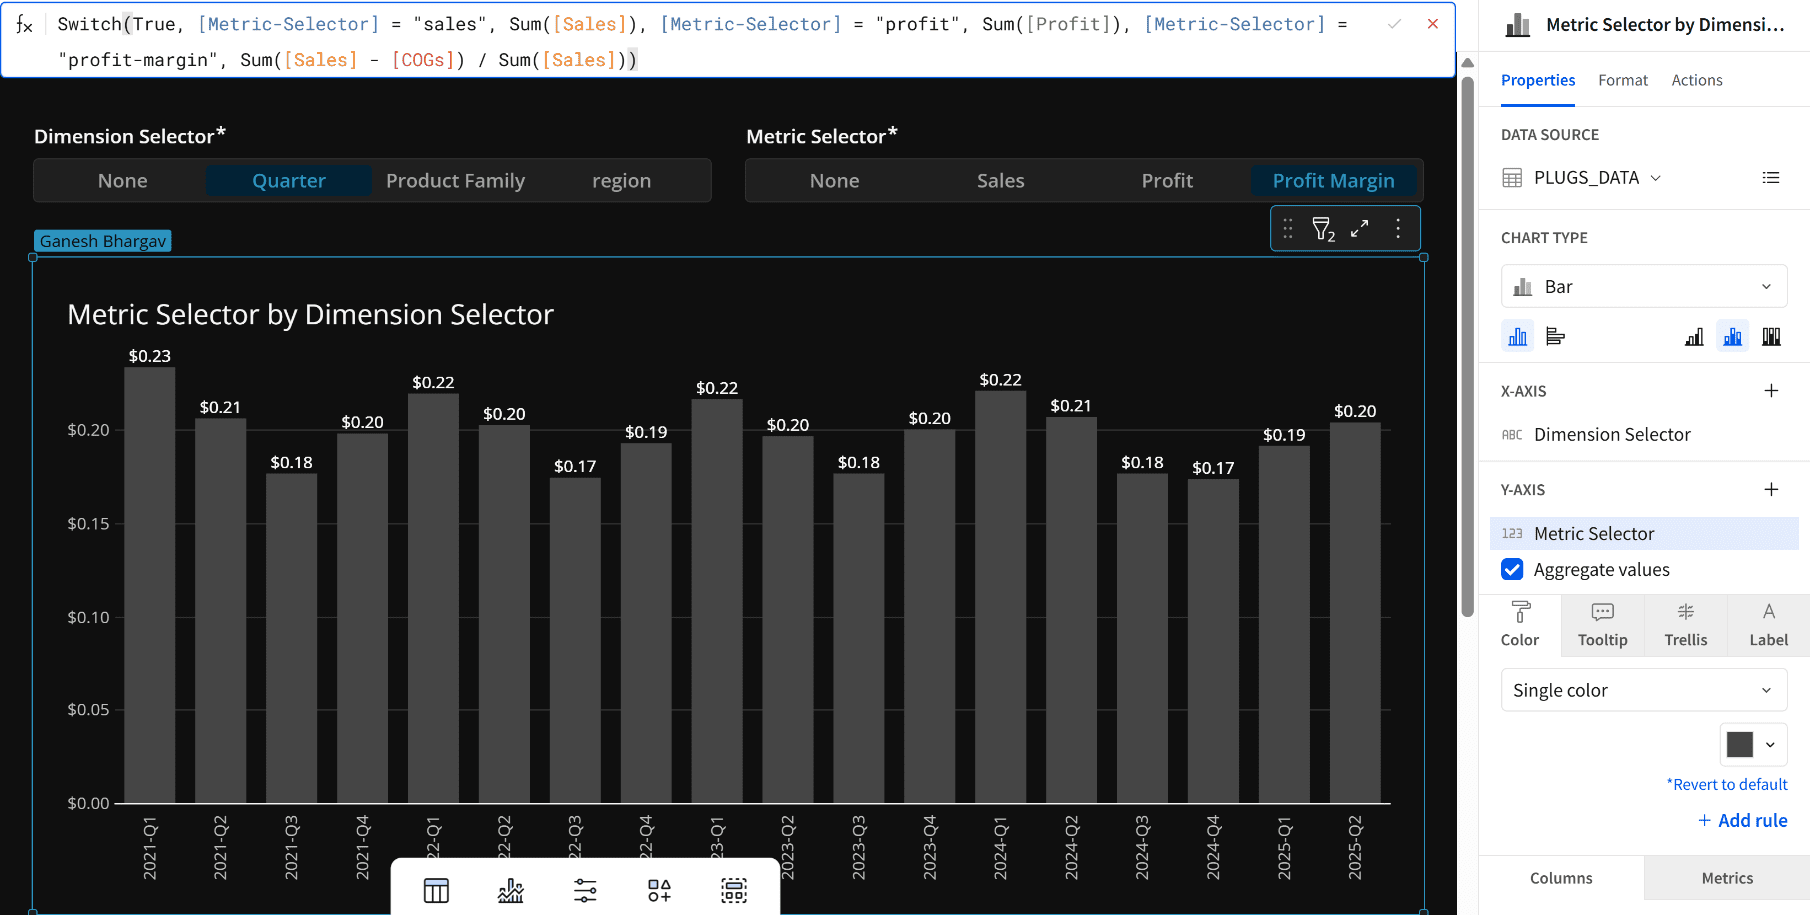Expand chart to full view
Screen dimensions: 1810x915
(x=1359, y=229)
